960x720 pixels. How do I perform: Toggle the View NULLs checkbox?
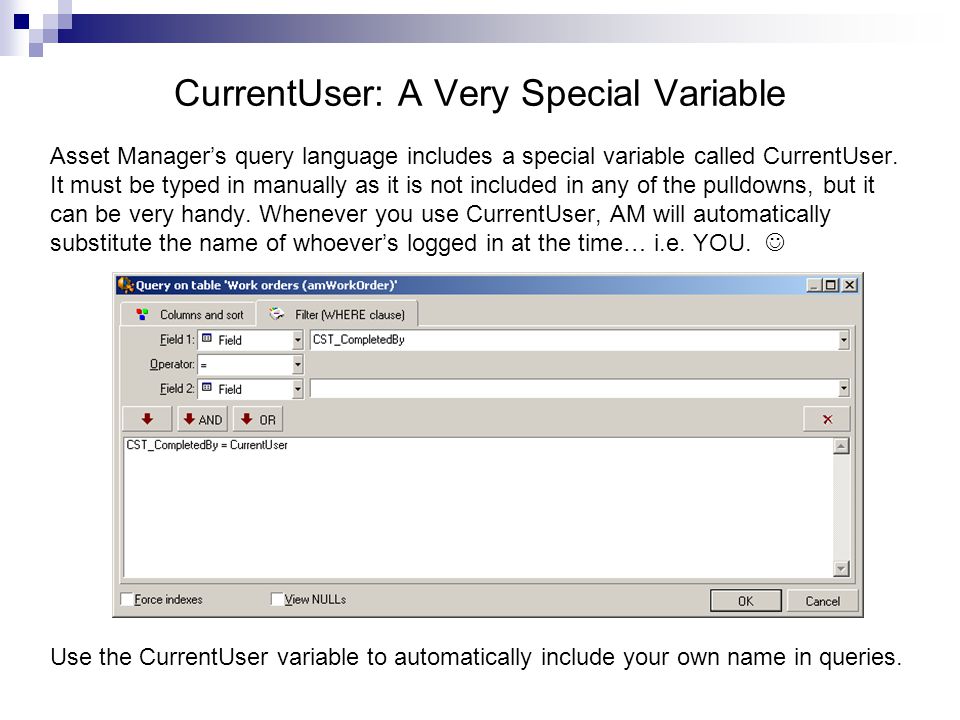[x=277, y=599]
